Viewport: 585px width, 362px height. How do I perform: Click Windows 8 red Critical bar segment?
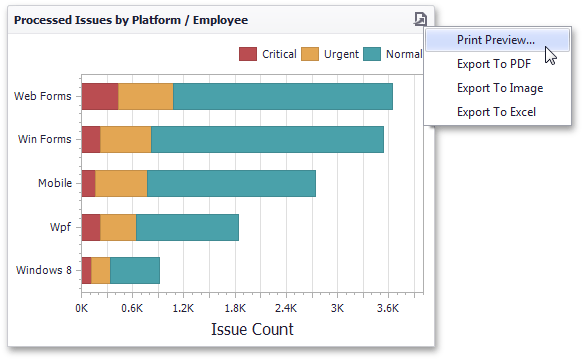pyautogui.click(x=87, y=271)
